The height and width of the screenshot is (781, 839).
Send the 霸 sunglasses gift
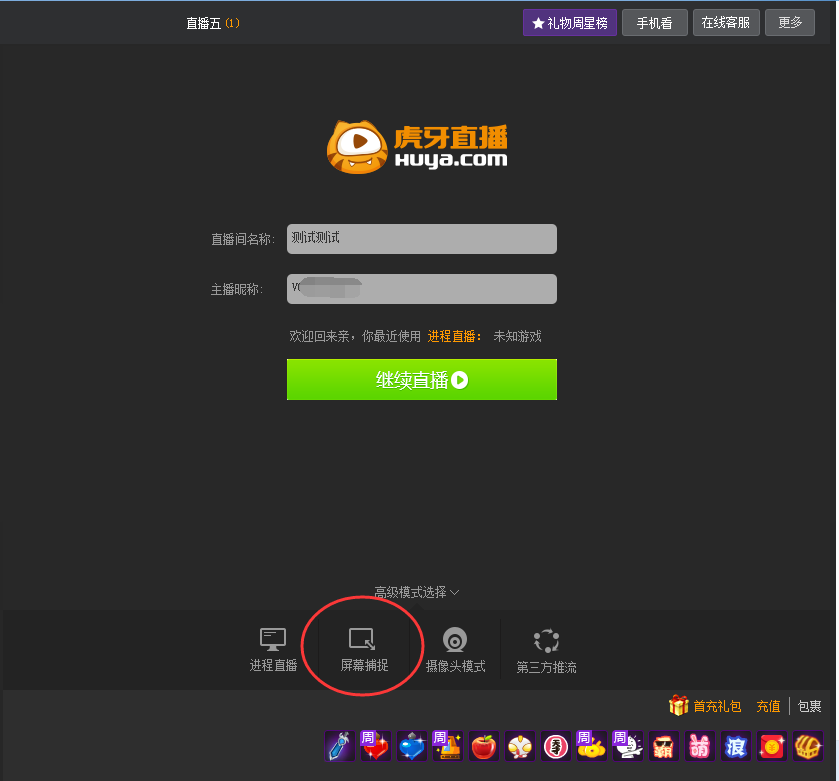coord(663,746)
